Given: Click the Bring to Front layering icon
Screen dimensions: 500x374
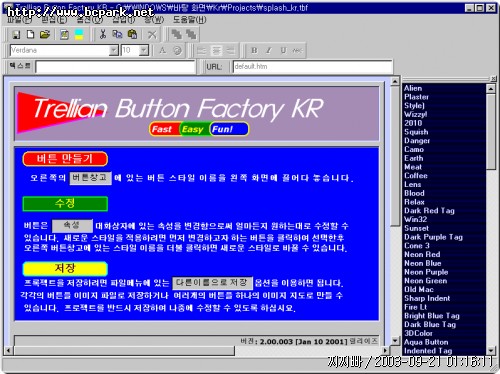Looking at the screenshot, I should click(176, 34).
